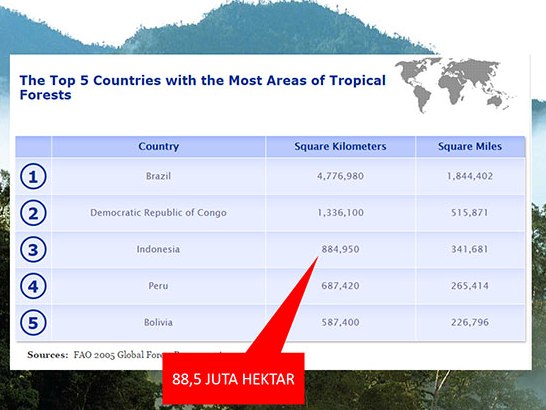Image resolution: width=546 pixels, height=410 pixels.
Task: Click the 341,681 square miles value
Action: pos(470,249)
